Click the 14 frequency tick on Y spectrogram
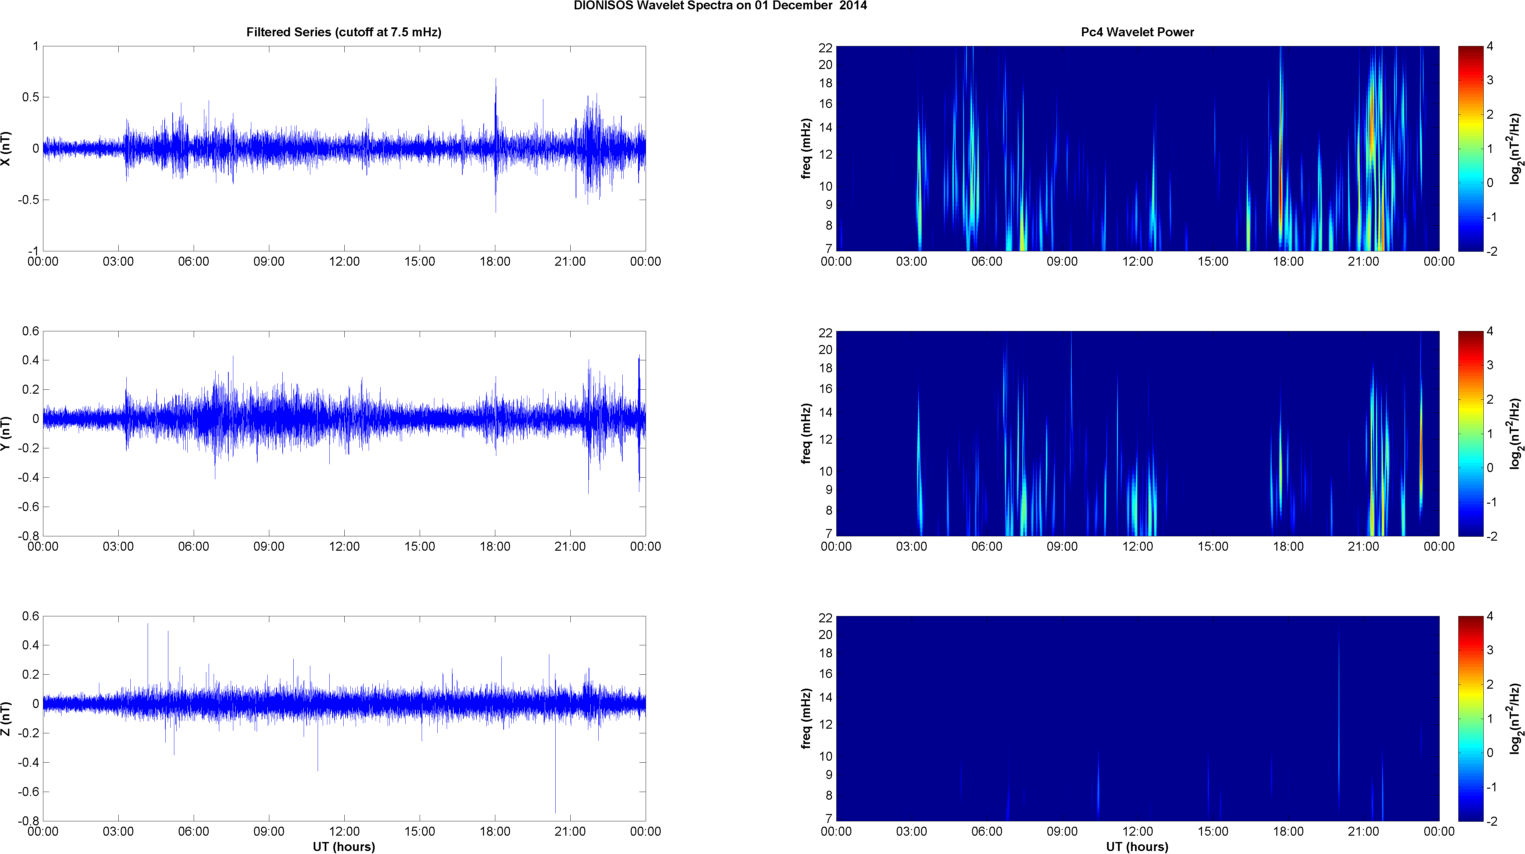The image size is (1525, 854). click(x=826, y=412)
